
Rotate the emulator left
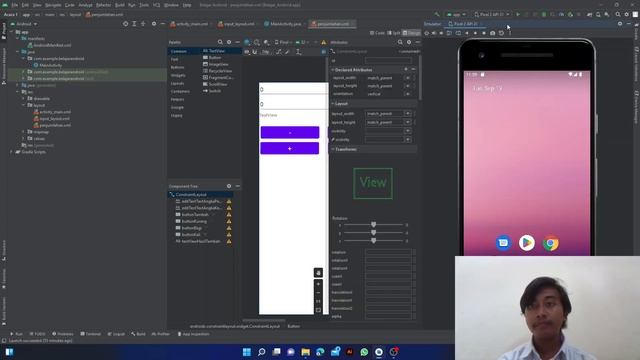click(x=450, y=33)
